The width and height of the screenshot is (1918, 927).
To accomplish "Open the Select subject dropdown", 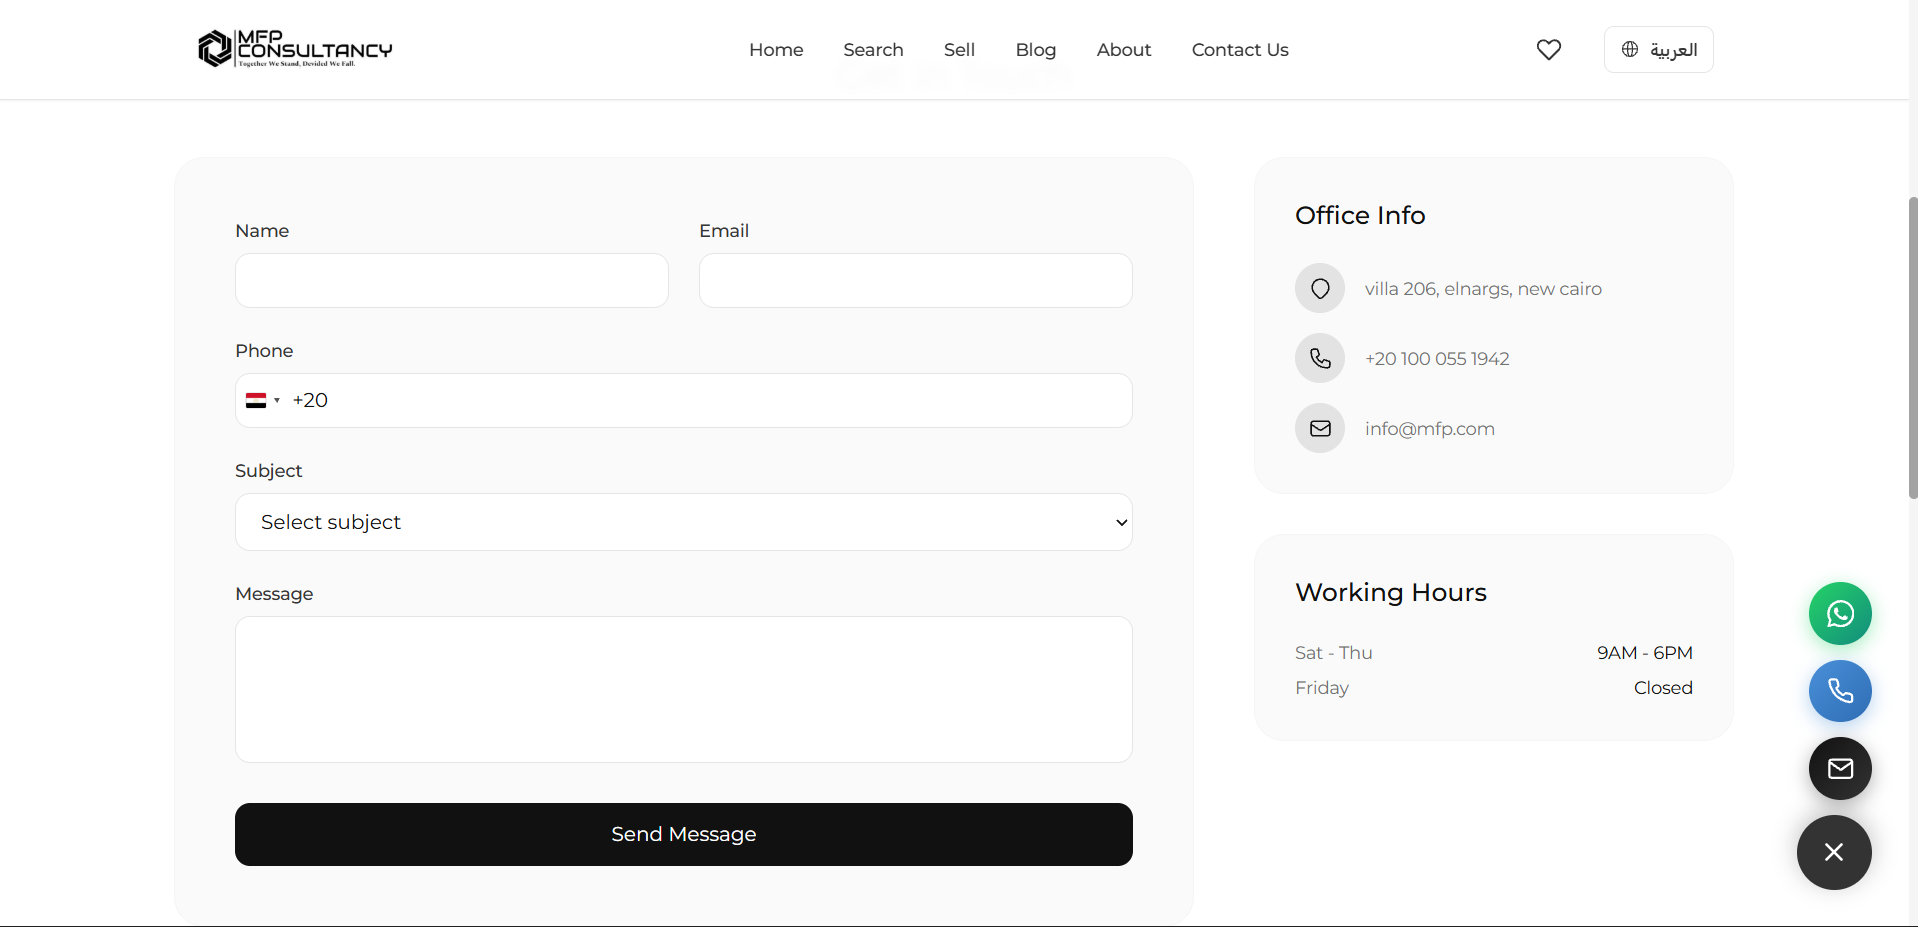I will click(x=683, y=521).
